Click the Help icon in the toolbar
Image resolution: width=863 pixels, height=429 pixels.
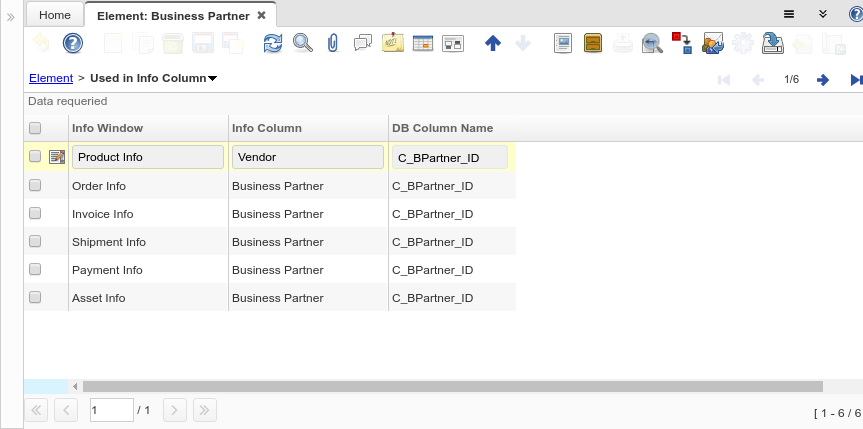[x=73, y=43]
